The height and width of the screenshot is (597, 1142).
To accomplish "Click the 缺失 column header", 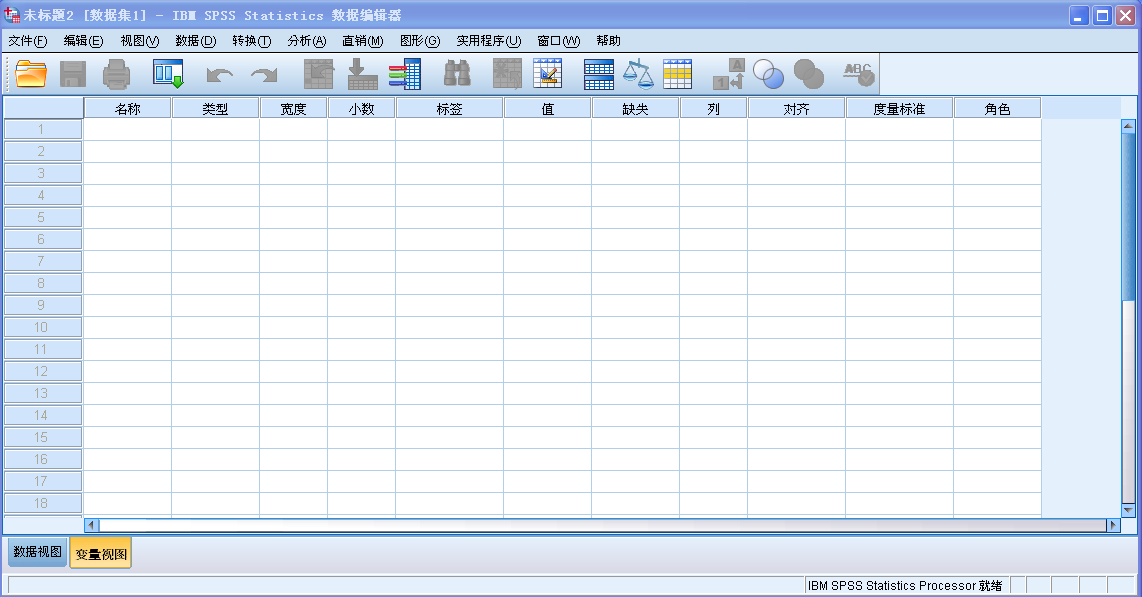I will [x=635, y=108].
